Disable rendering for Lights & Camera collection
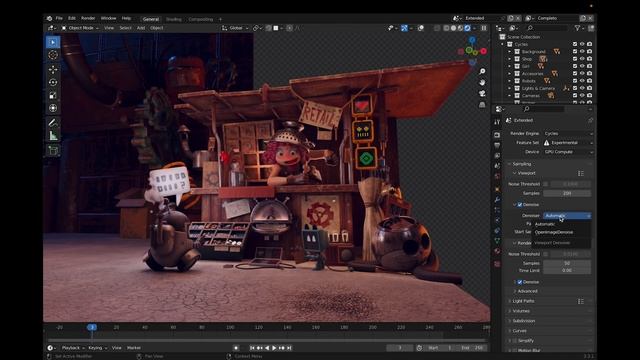The image size is (640, 360). click(x=589, y=88)
